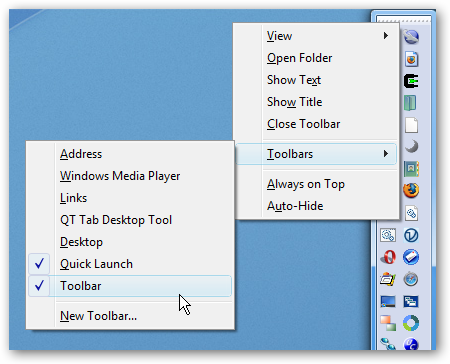Select Windows Media Player toolbar entry
The height and width of the screenshot is (364, 450).
(x=130, y=176)
